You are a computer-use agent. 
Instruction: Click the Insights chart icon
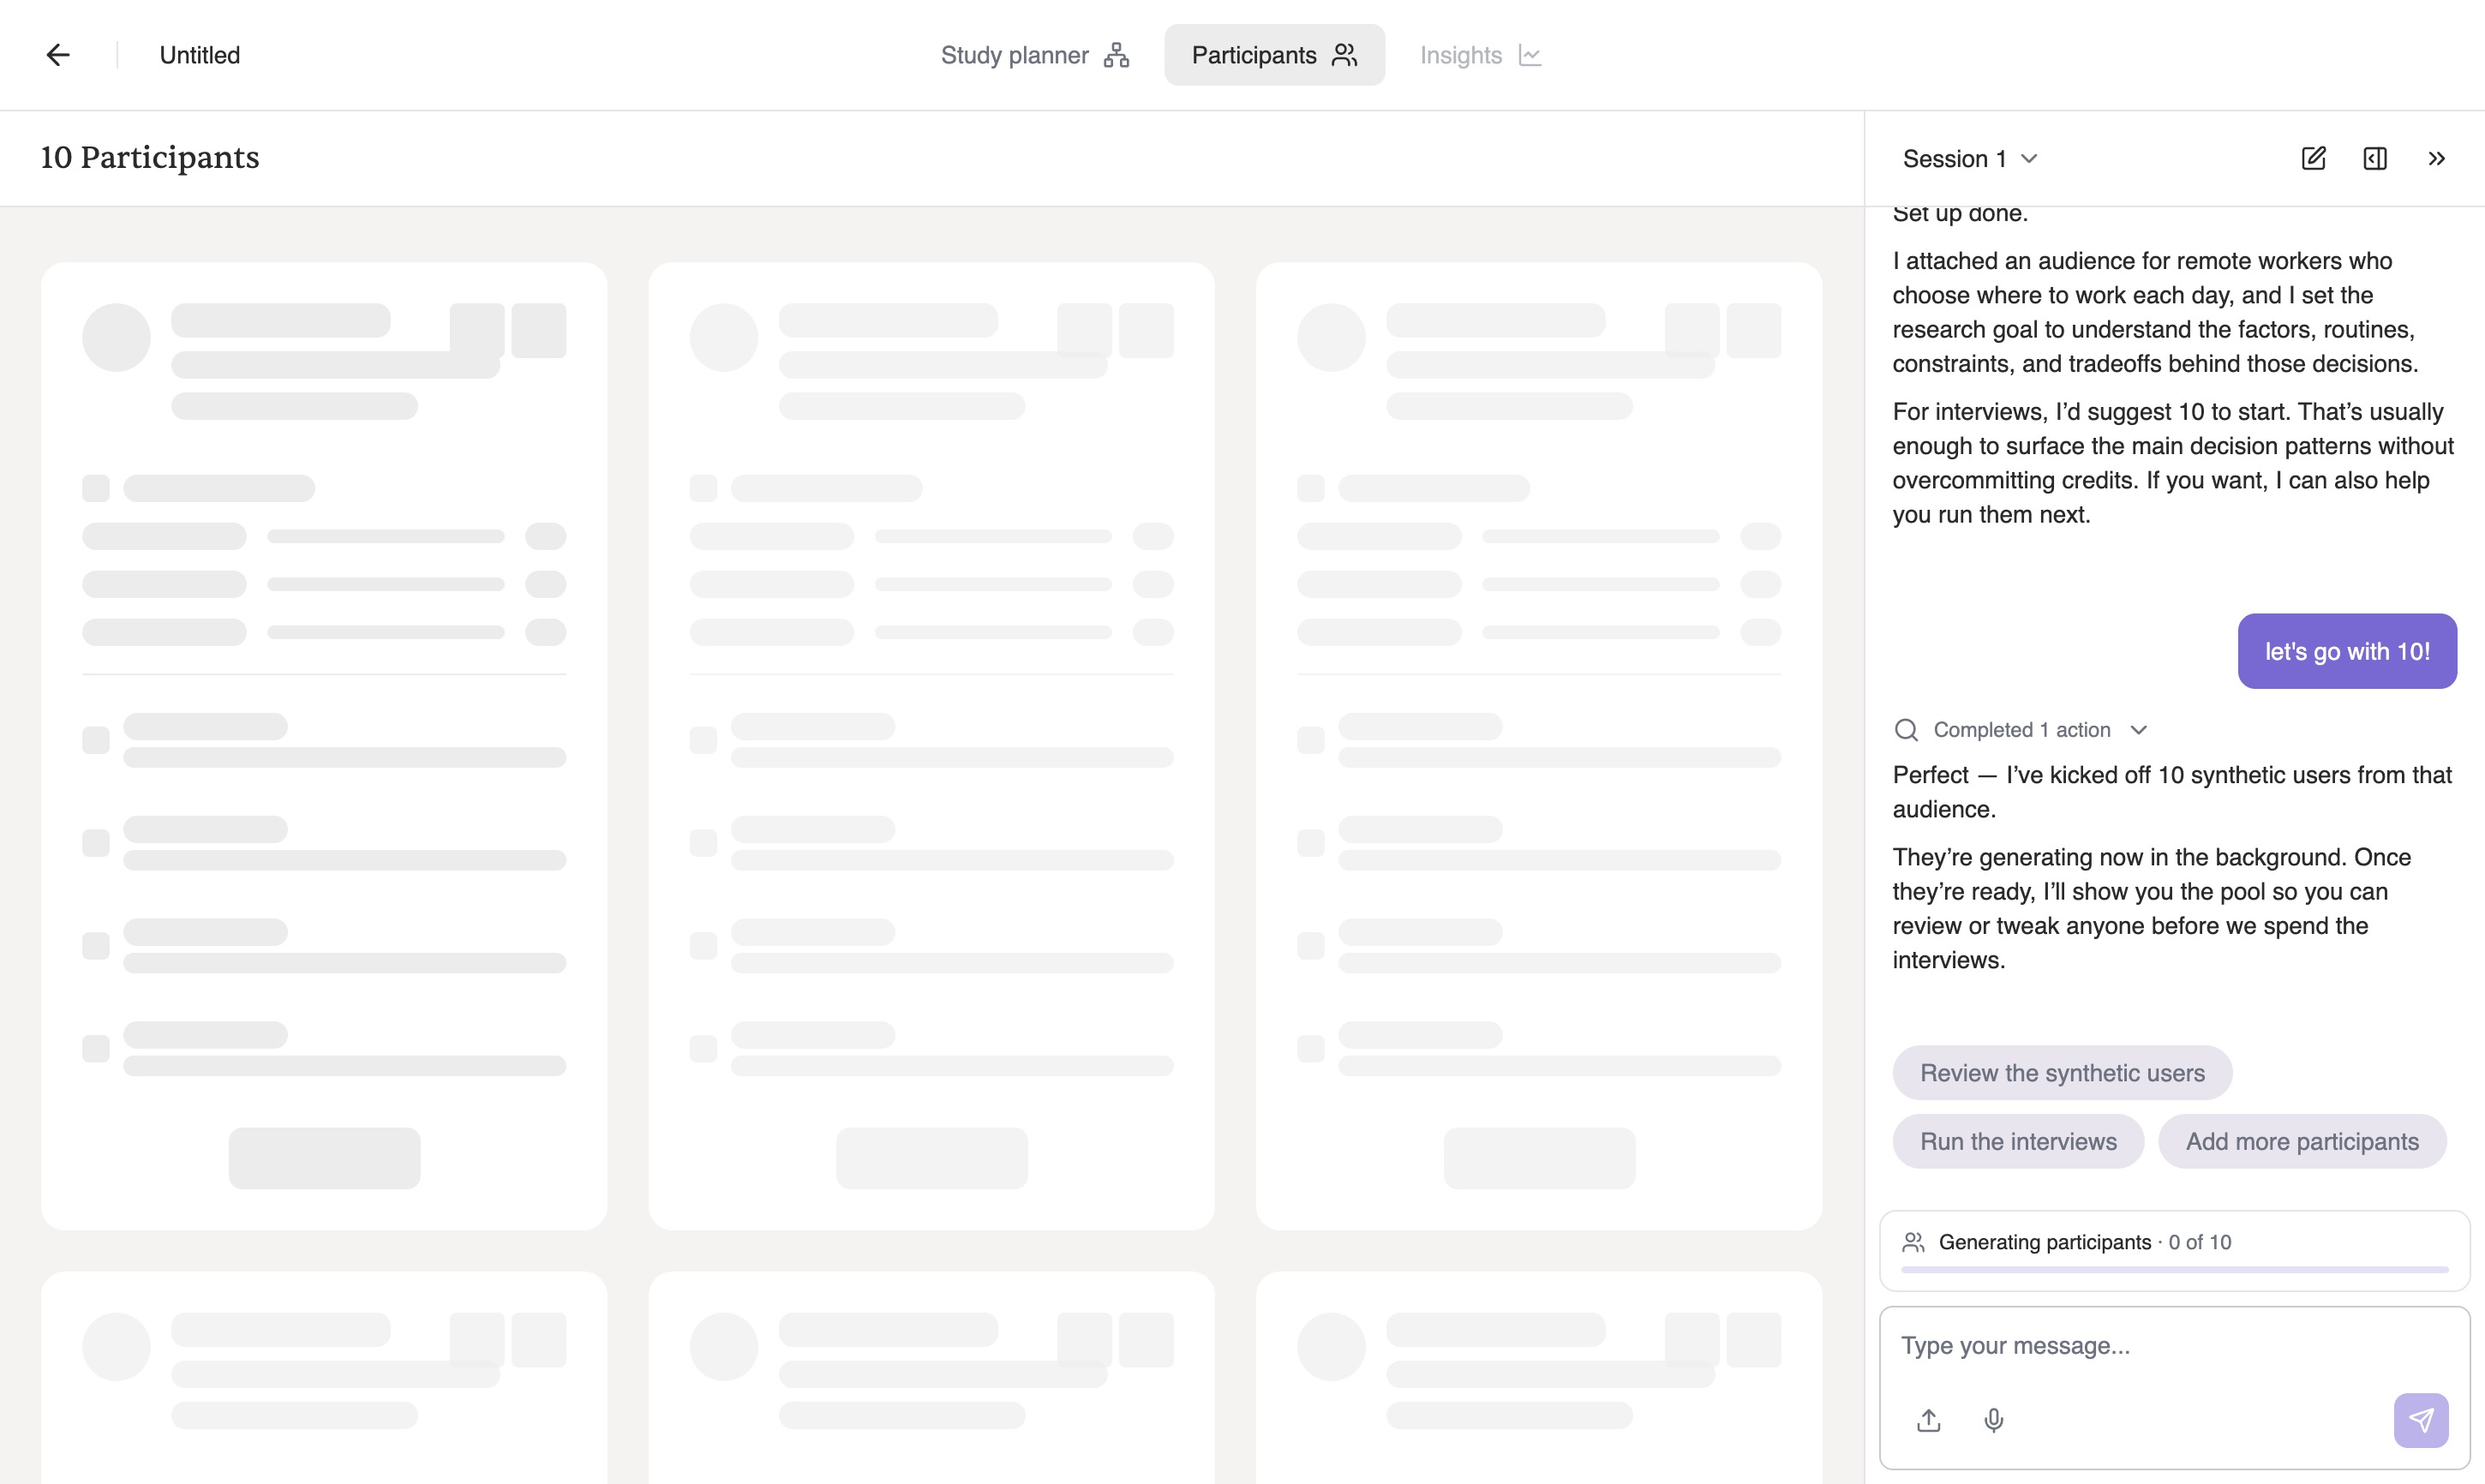pos(1530,55)
